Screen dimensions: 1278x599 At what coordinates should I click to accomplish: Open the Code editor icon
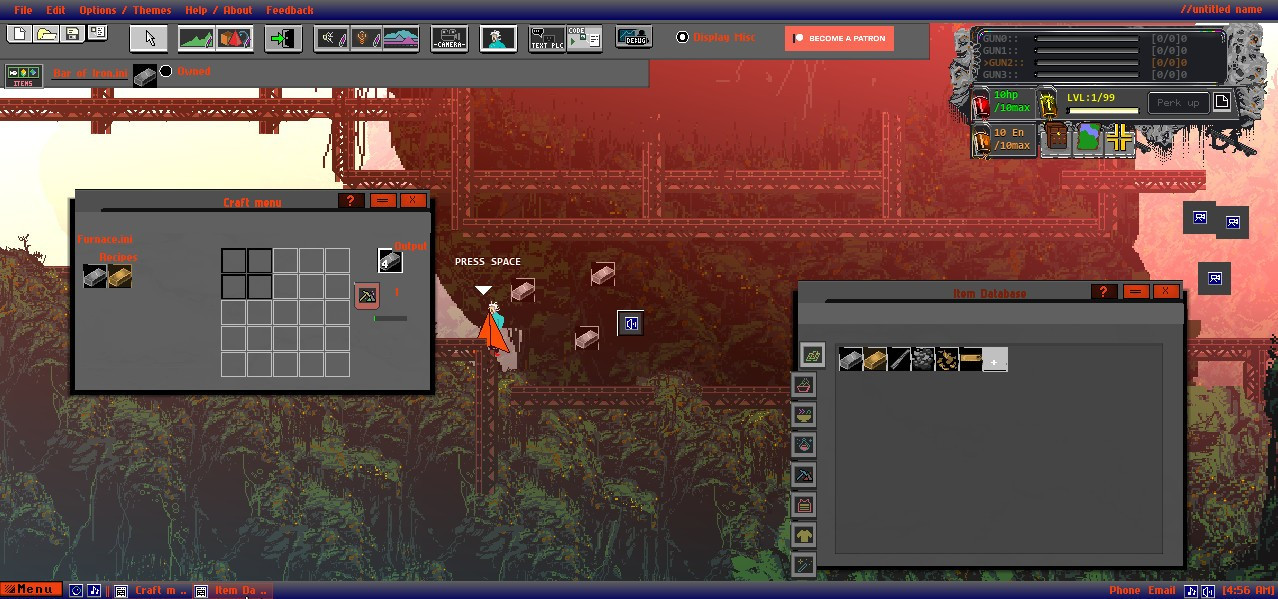click(x=584, y=39)
